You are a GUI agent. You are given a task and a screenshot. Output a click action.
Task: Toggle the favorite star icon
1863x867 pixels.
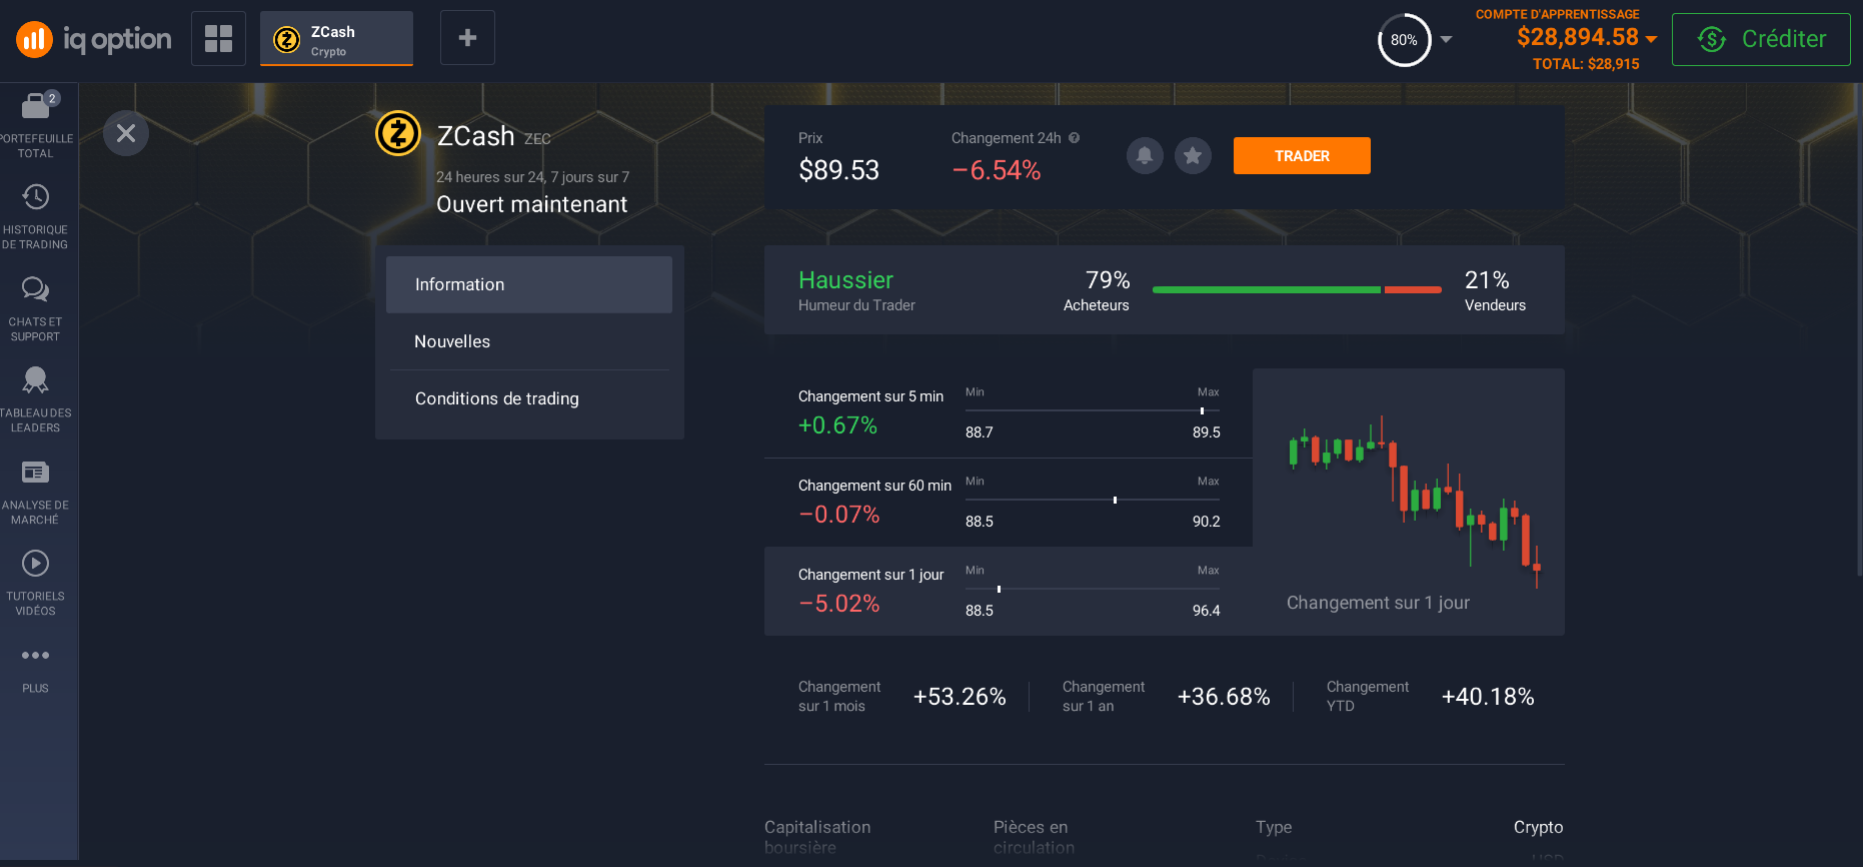click(x=1193, y=156)
